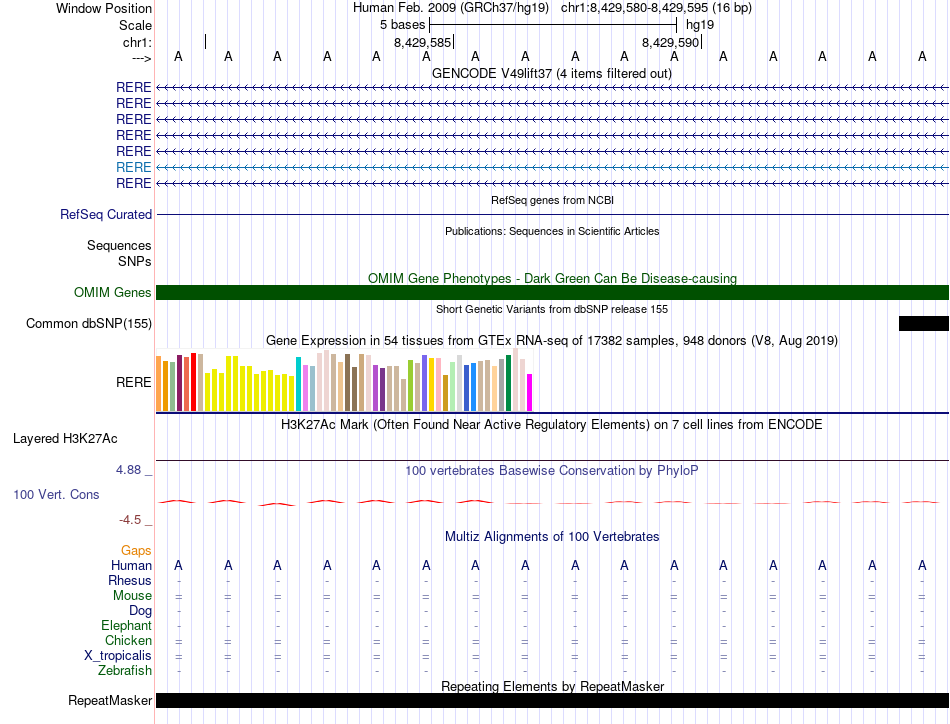This screenshot has width=950, height=724.
Task: Open the Common dbSNP(155) track label
Action: (x=89, y=323)
